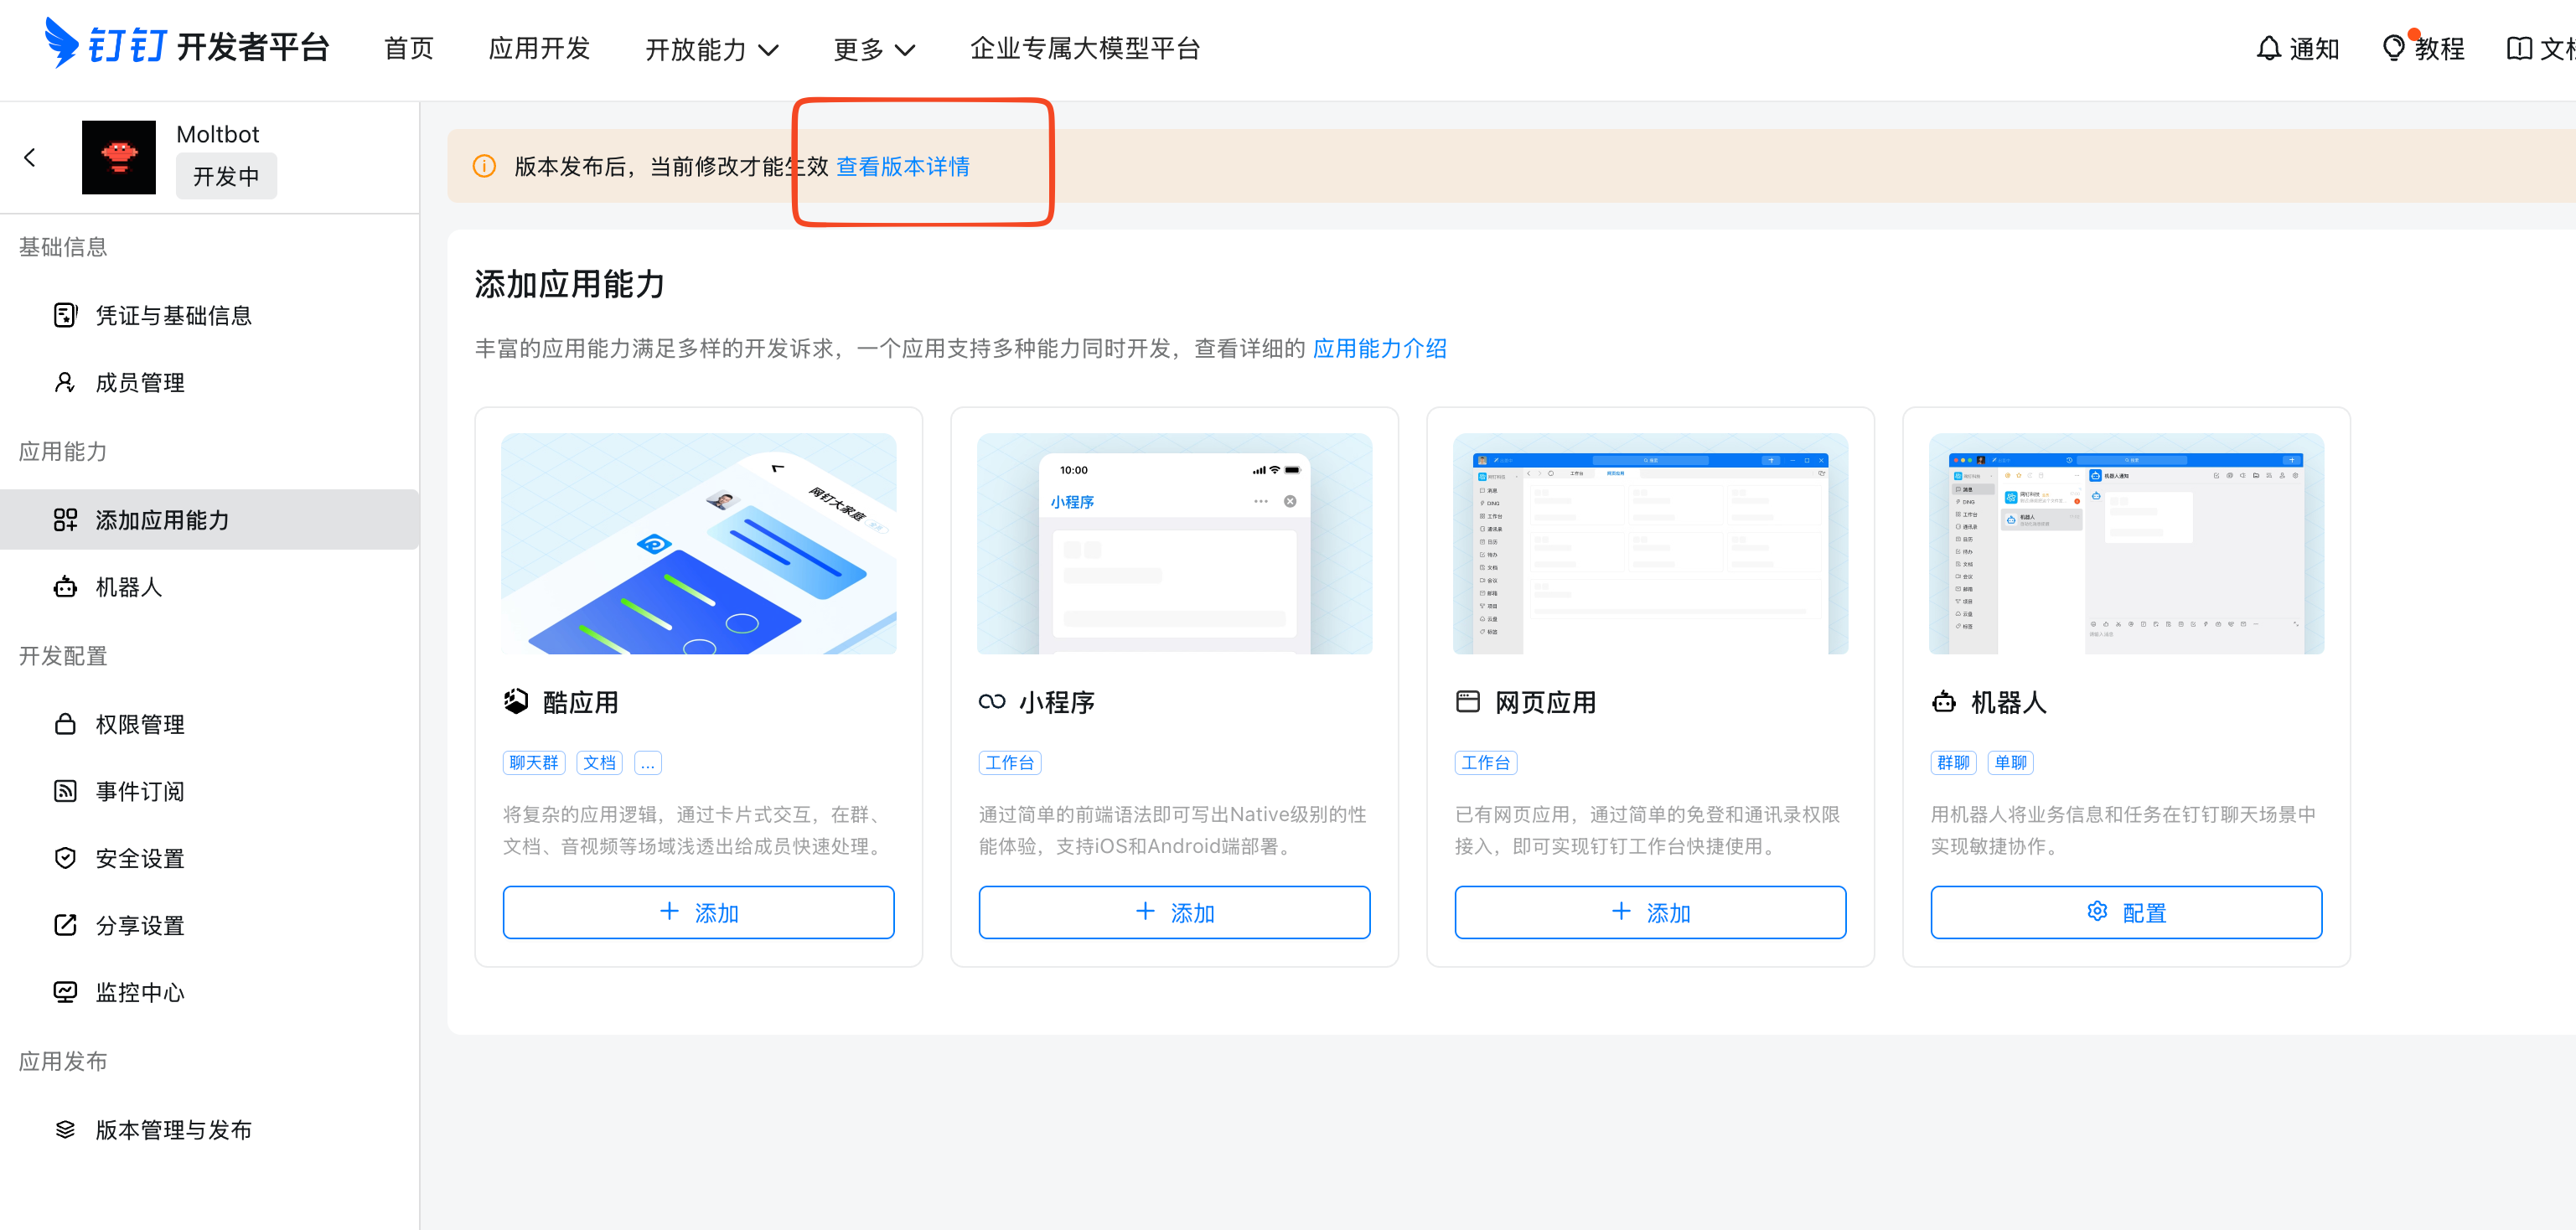This screenshot has height=1230, width=2576.
Task: Go to 首页 in the top navigation
Action: (408, 48)
